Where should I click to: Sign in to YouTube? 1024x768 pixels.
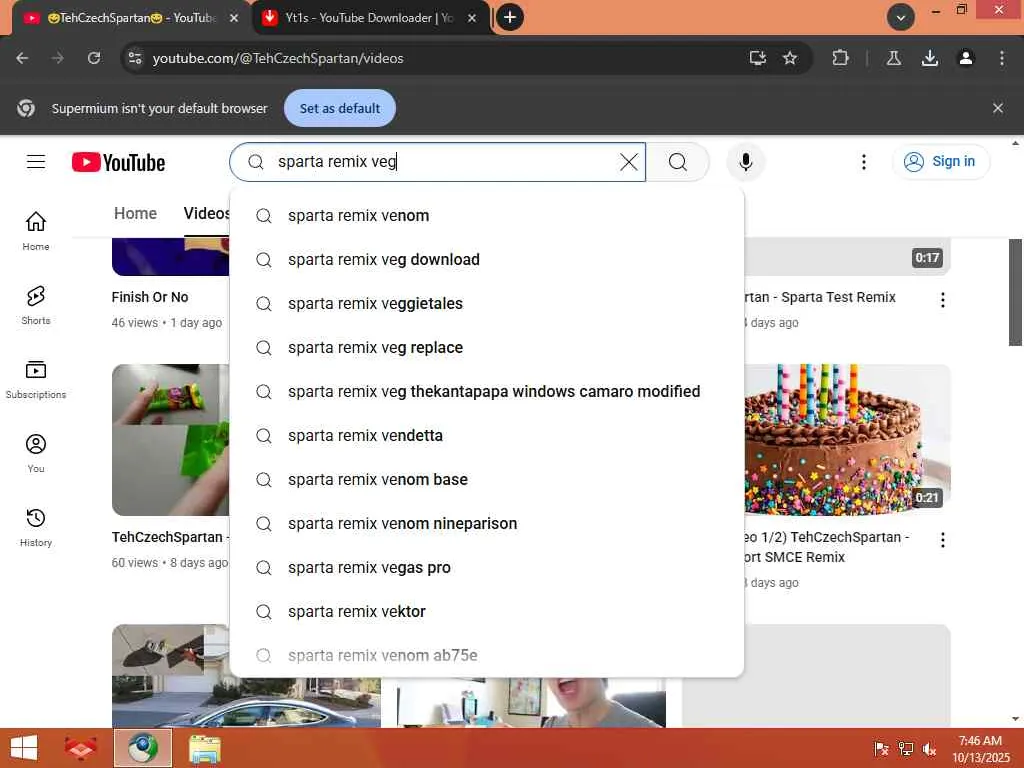point(940,161)
